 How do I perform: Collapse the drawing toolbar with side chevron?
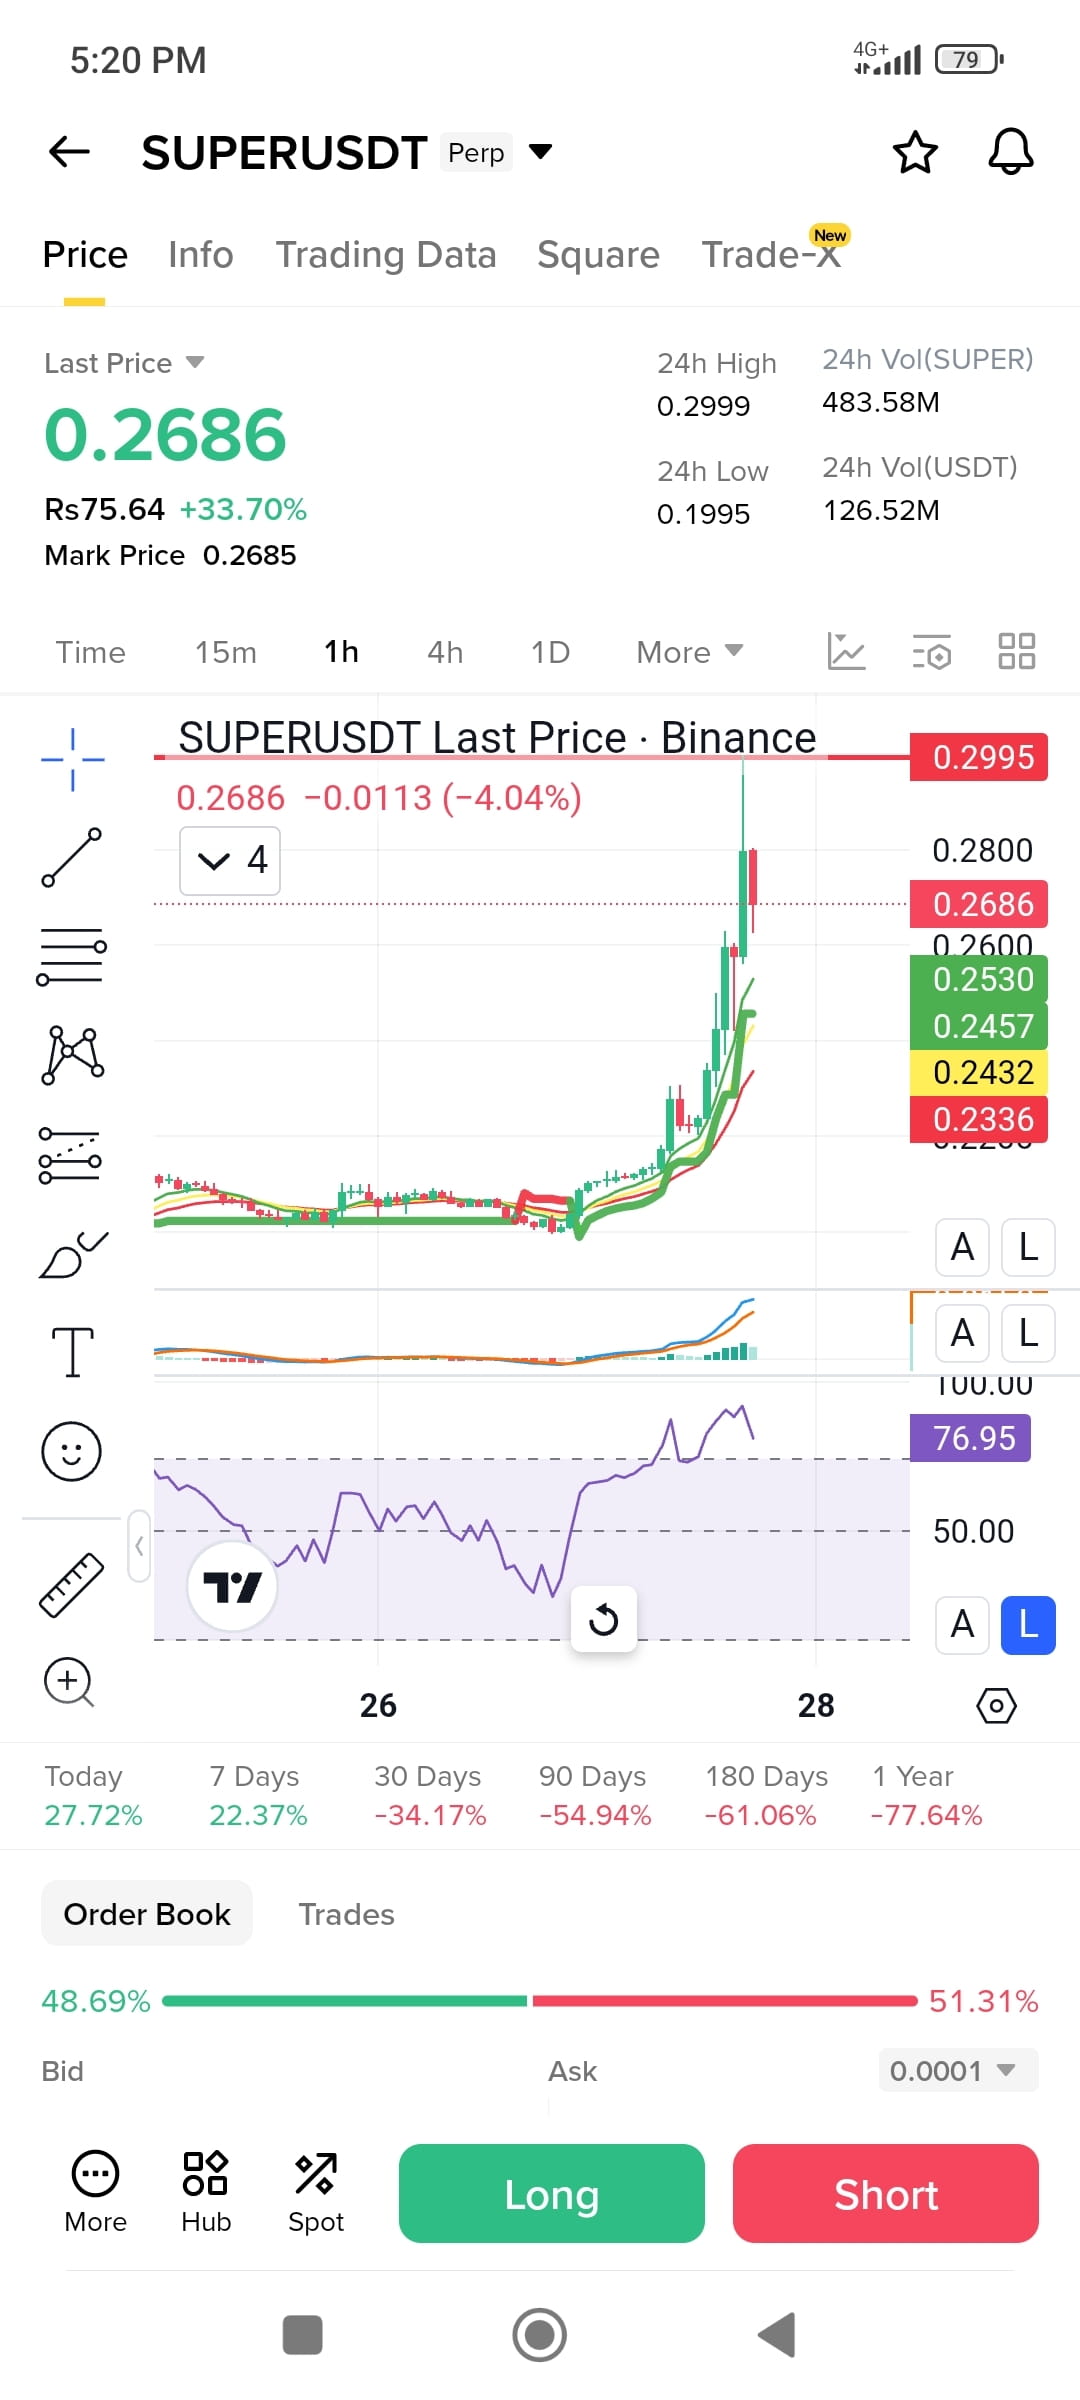(139, 1546)
